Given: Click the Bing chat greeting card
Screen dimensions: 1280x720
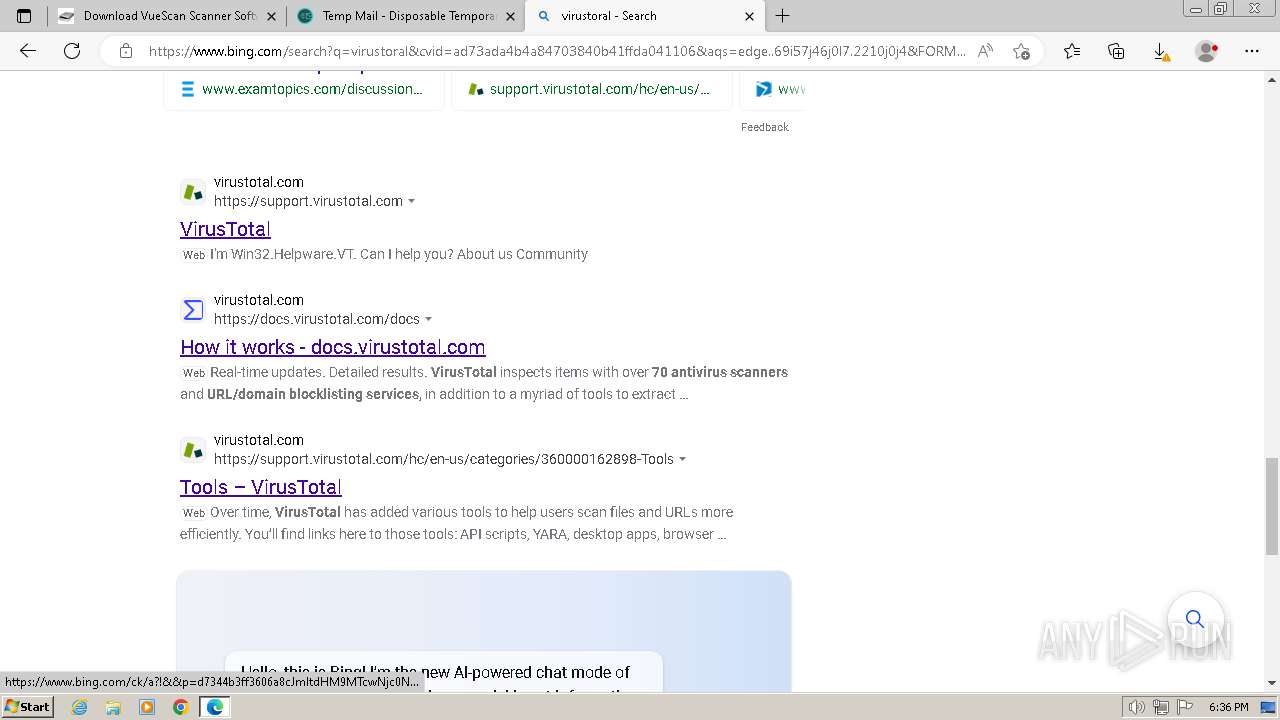Looking at the screenshot, I should pyautogui.click(x=444, y=671).
